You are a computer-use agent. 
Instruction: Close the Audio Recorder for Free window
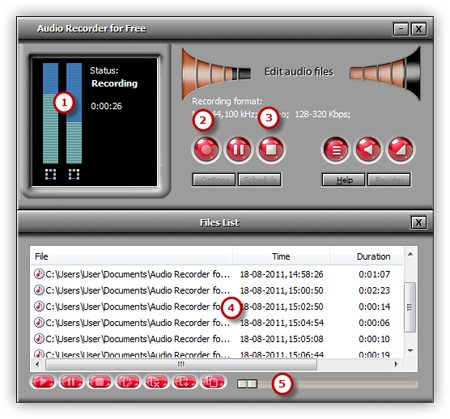pos(419,29)
